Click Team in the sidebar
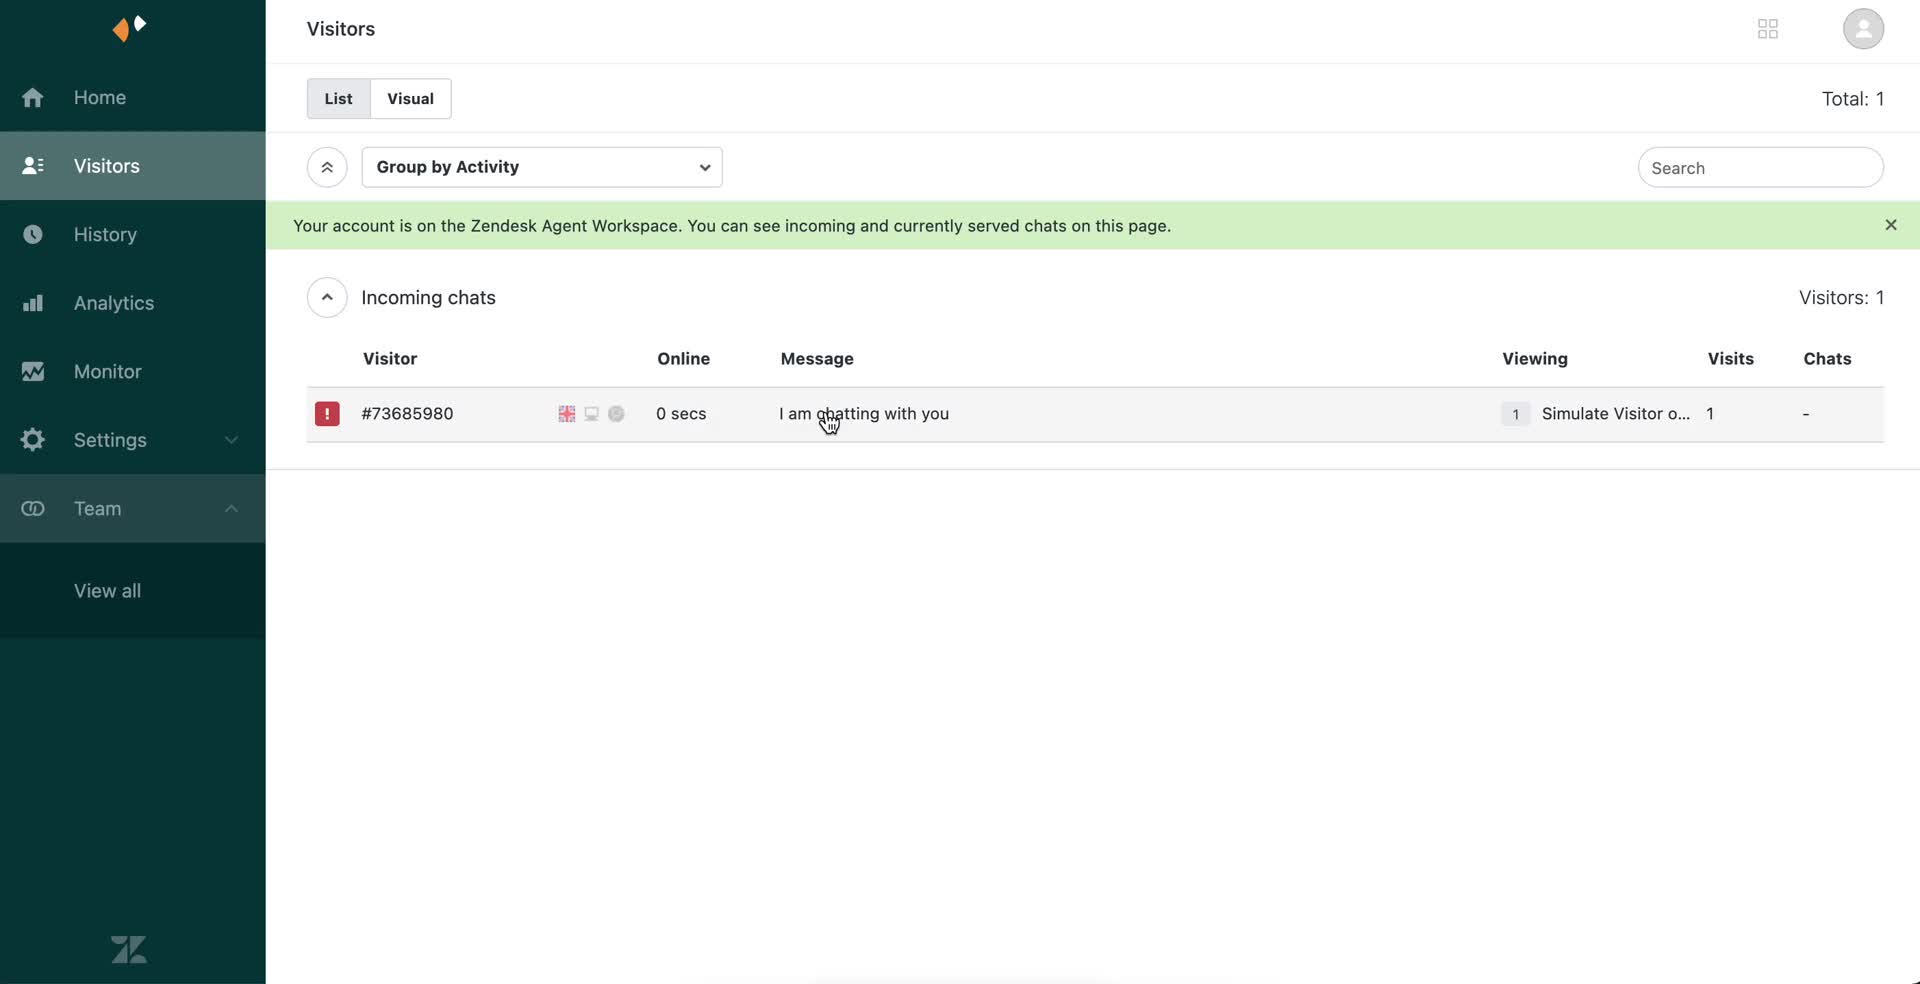Screen dimensions: 1920x984 pyautogui.click(x=133, y=509)
